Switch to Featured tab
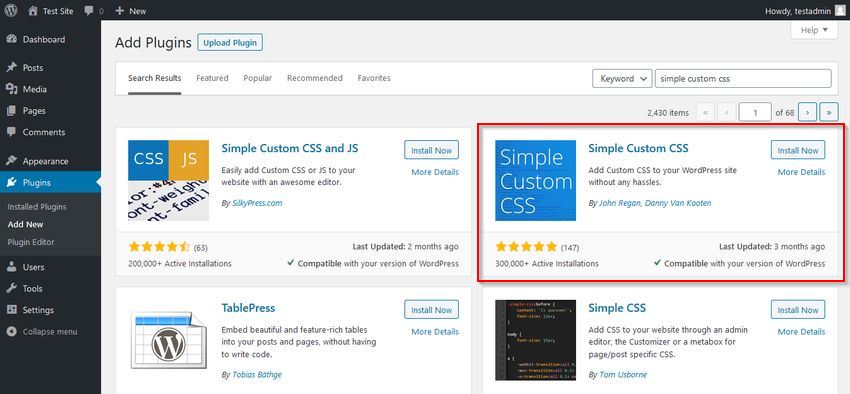The height and width of the screenshot is (394, 850). [x=212, y=78]
